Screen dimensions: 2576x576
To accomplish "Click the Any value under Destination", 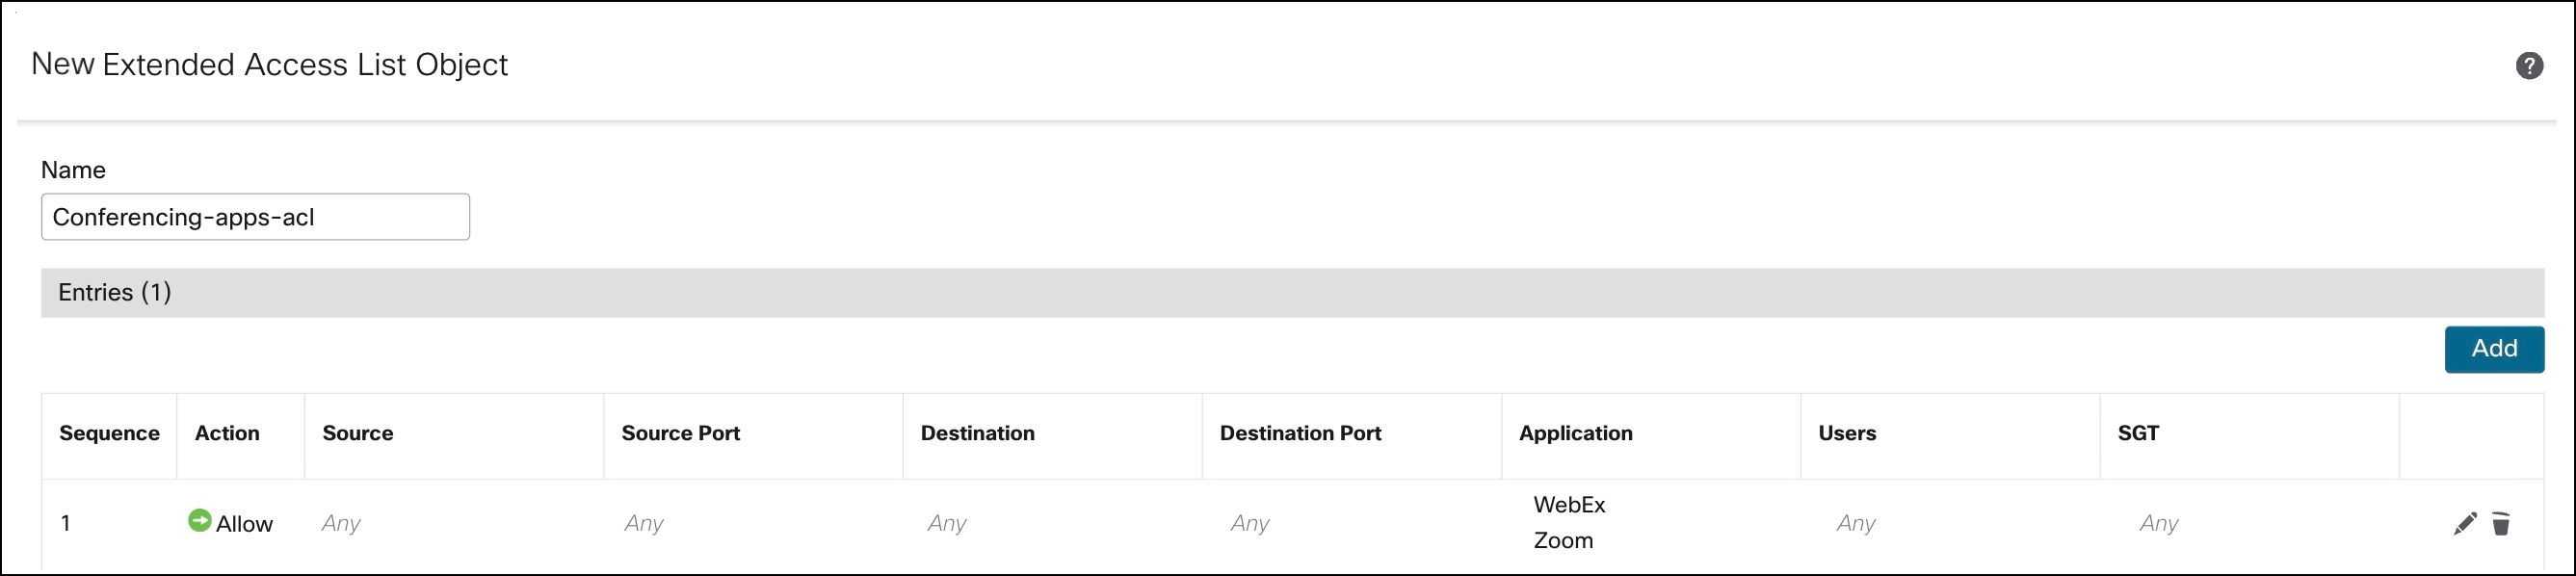I will pos(946,523).
